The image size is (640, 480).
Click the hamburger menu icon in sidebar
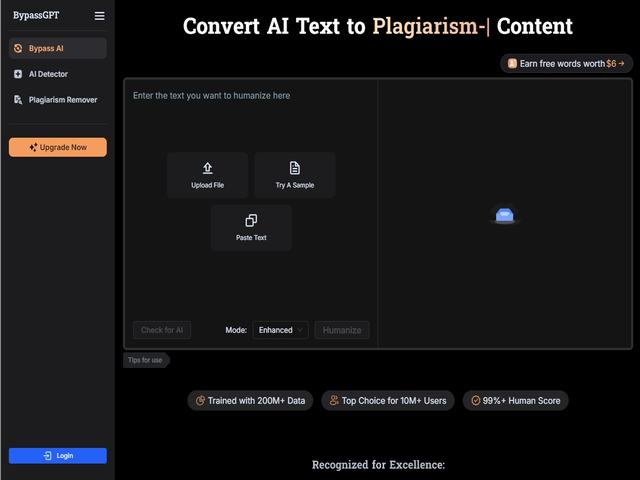coord(99,16)
